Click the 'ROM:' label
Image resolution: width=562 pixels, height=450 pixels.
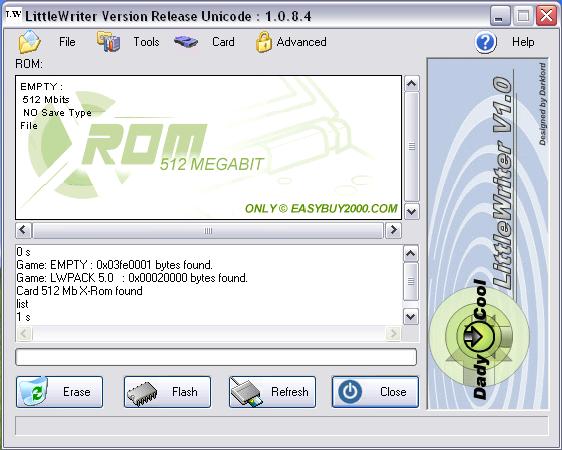click(x=29, y=64)
